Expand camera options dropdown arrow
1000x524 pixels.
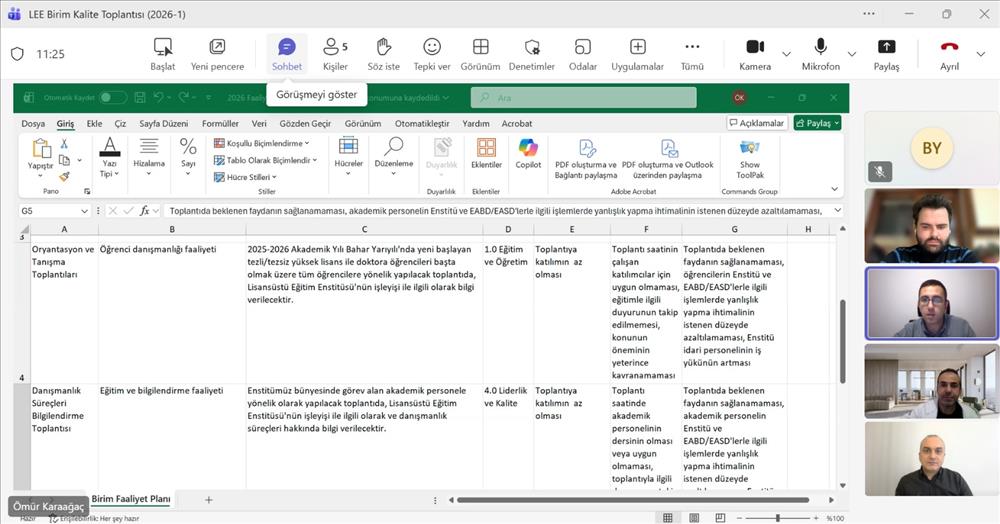[786, 54]
